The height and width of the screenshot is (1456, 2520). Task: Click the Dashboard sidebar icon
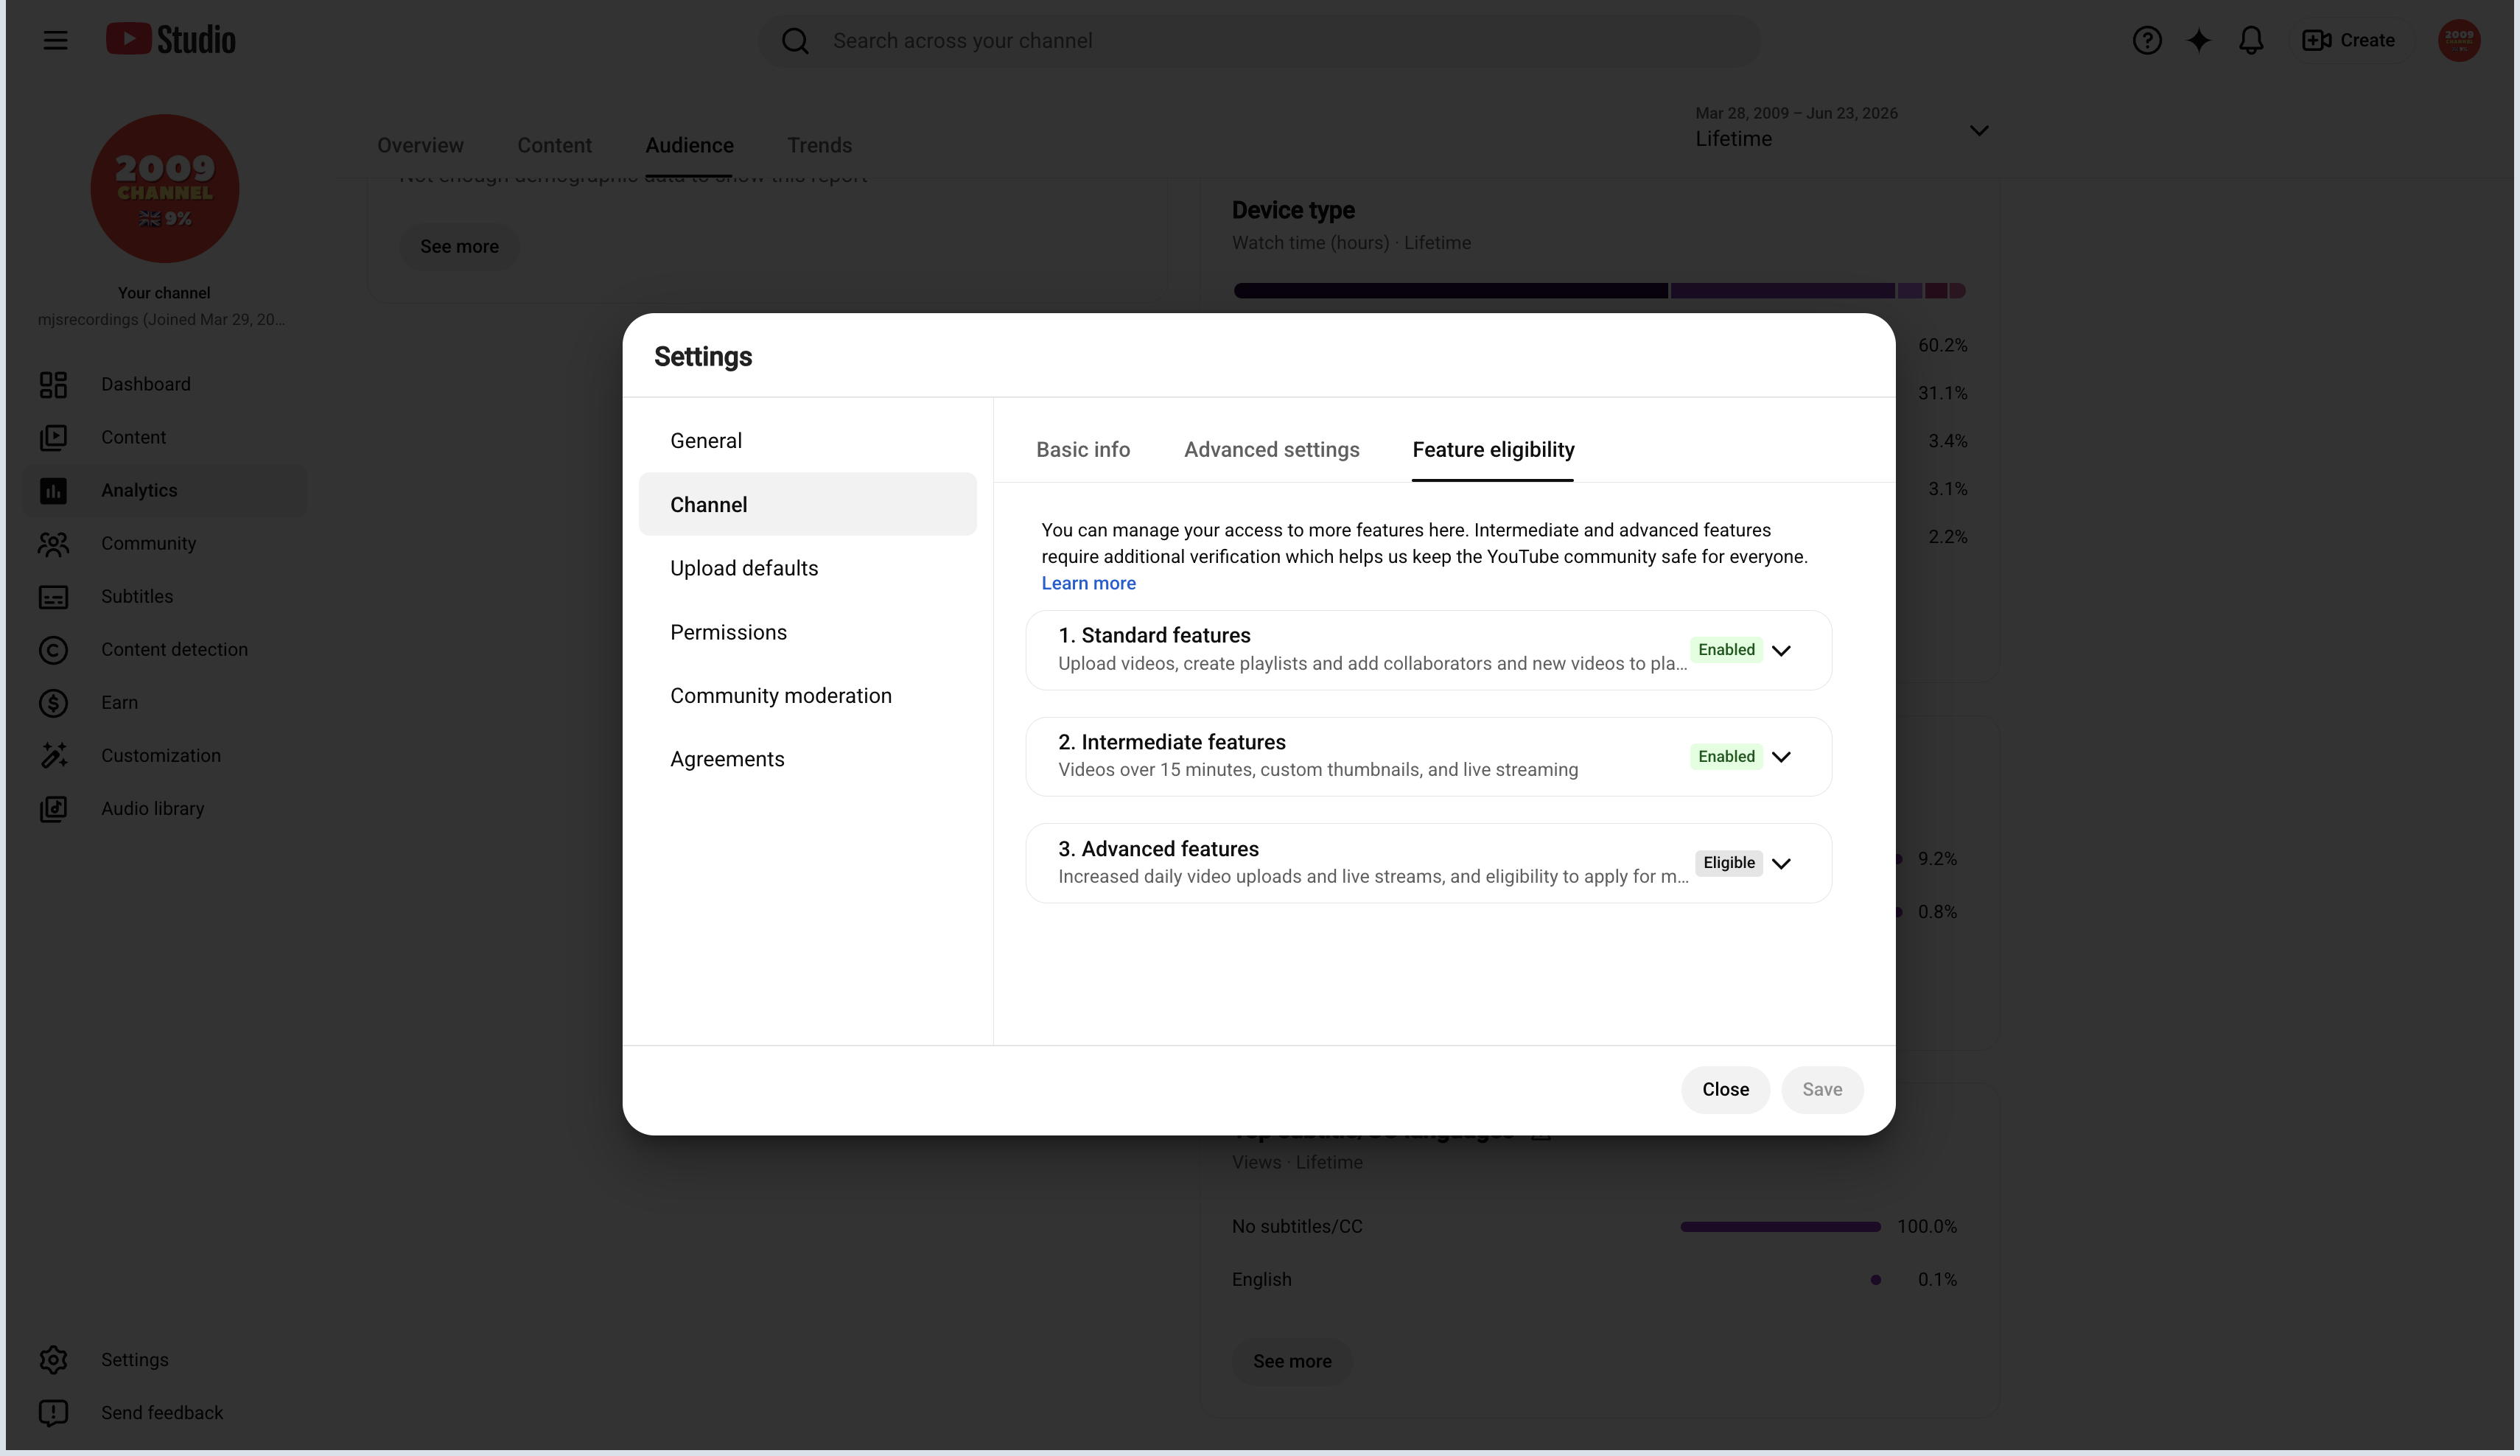(x=53, y=385)
